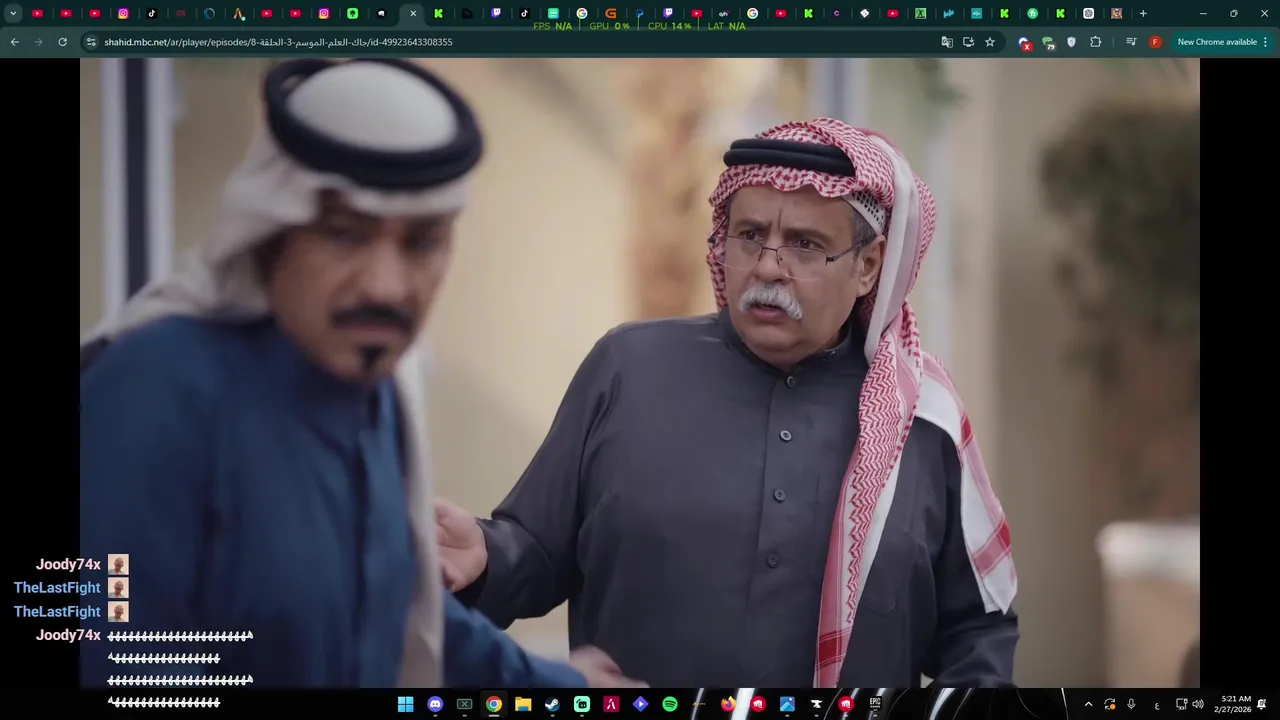
Task: Open the notification bell in taskbar
Action: click(1262, 704)
